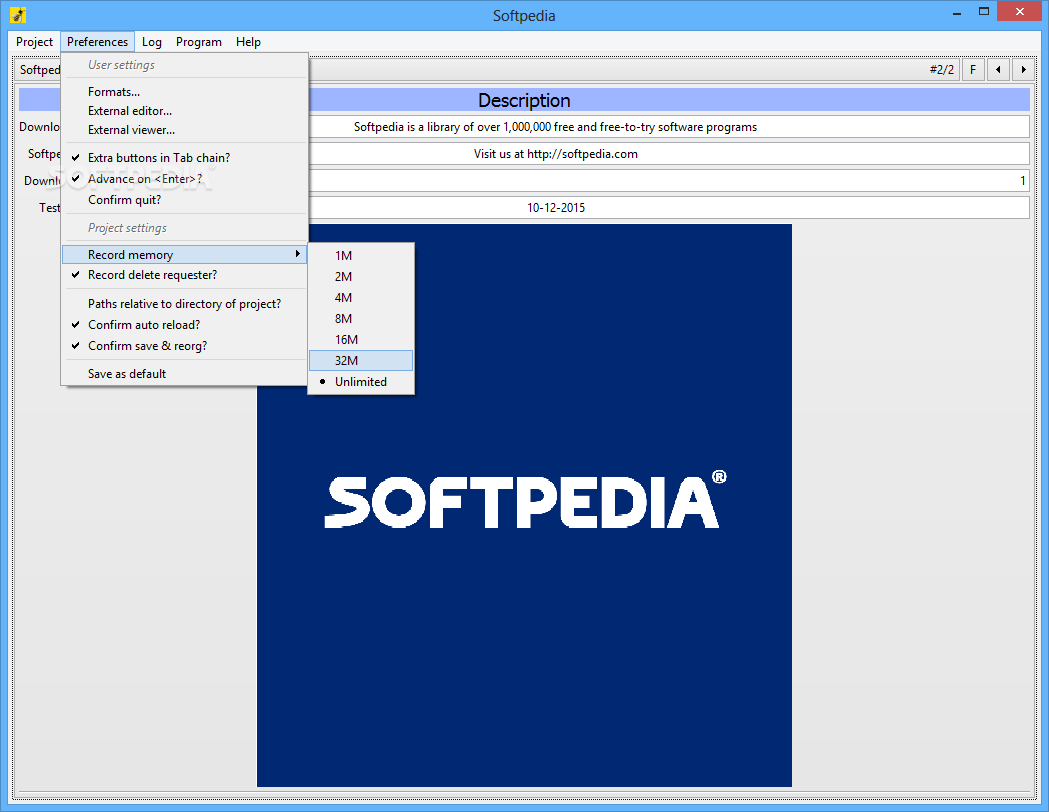
Task: Expand the Record memory submenu
Action: coord(185,255)
